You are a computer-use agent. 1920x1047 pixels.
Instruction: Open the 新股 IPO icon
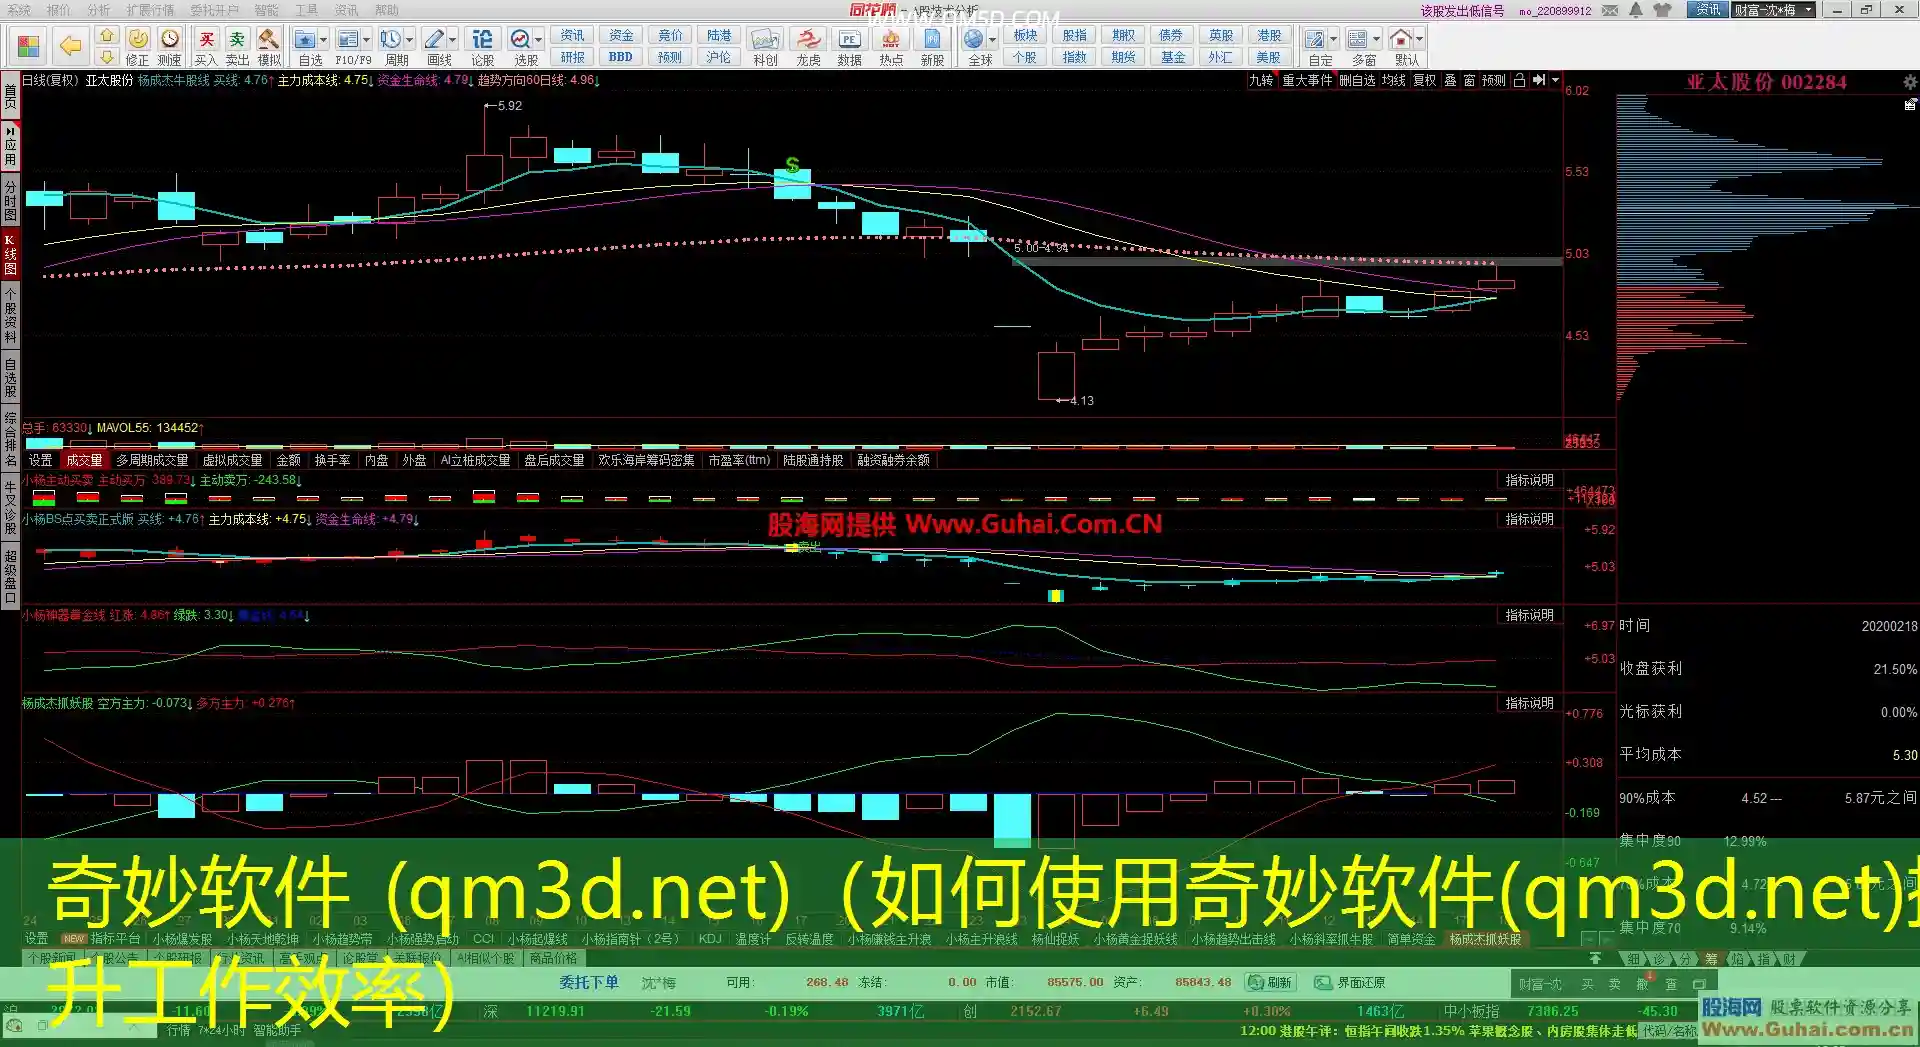point(932,47)
